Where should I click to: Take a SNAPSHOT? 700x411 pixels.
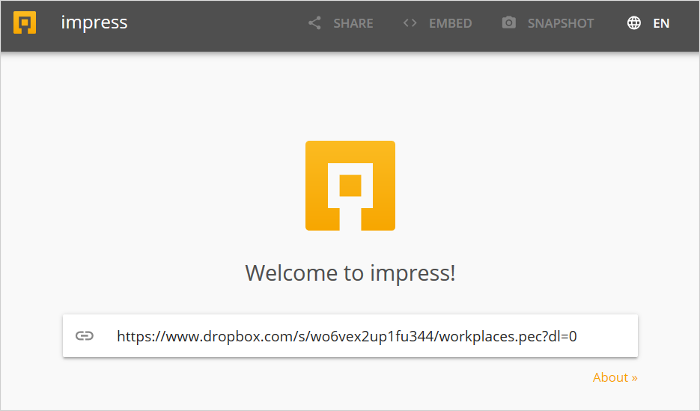pyautogui.click(x=561, y=24)
